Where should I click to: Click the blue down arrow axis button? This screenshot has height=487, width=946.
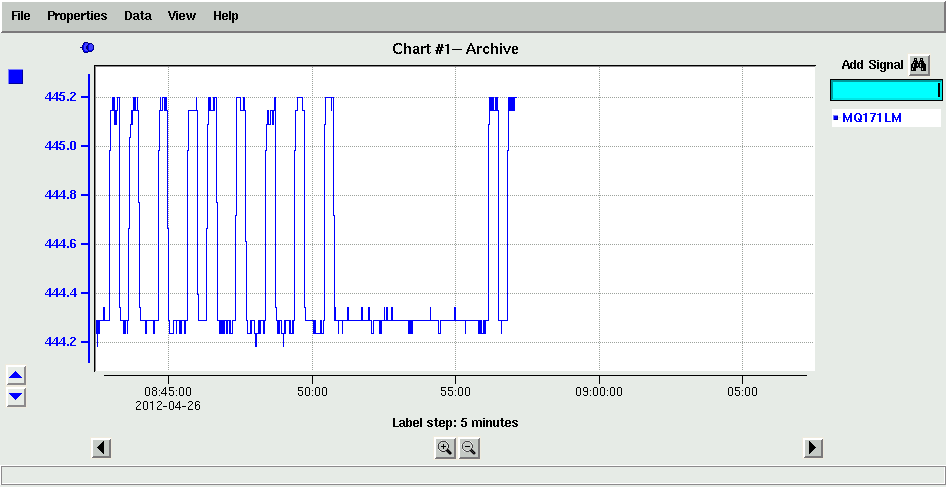pyautogui.click(x=16, y=396)
